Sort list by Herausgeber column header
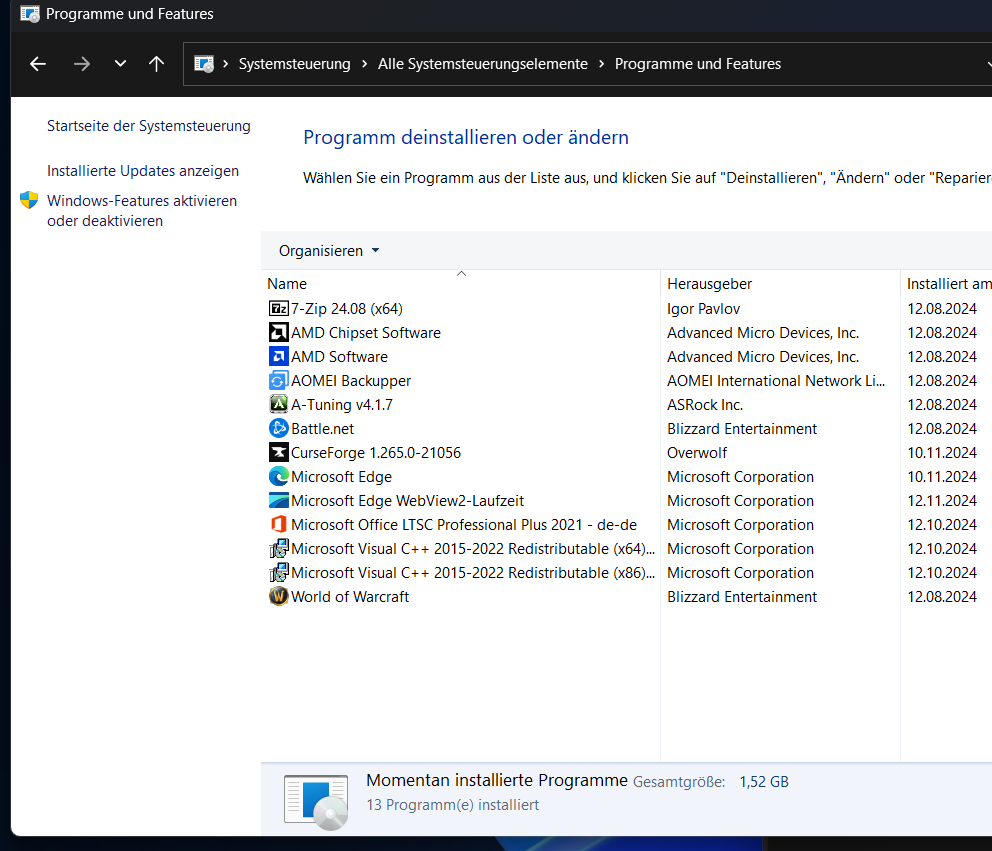This screenshot has width=992, height=851. (x=780, y=284)
